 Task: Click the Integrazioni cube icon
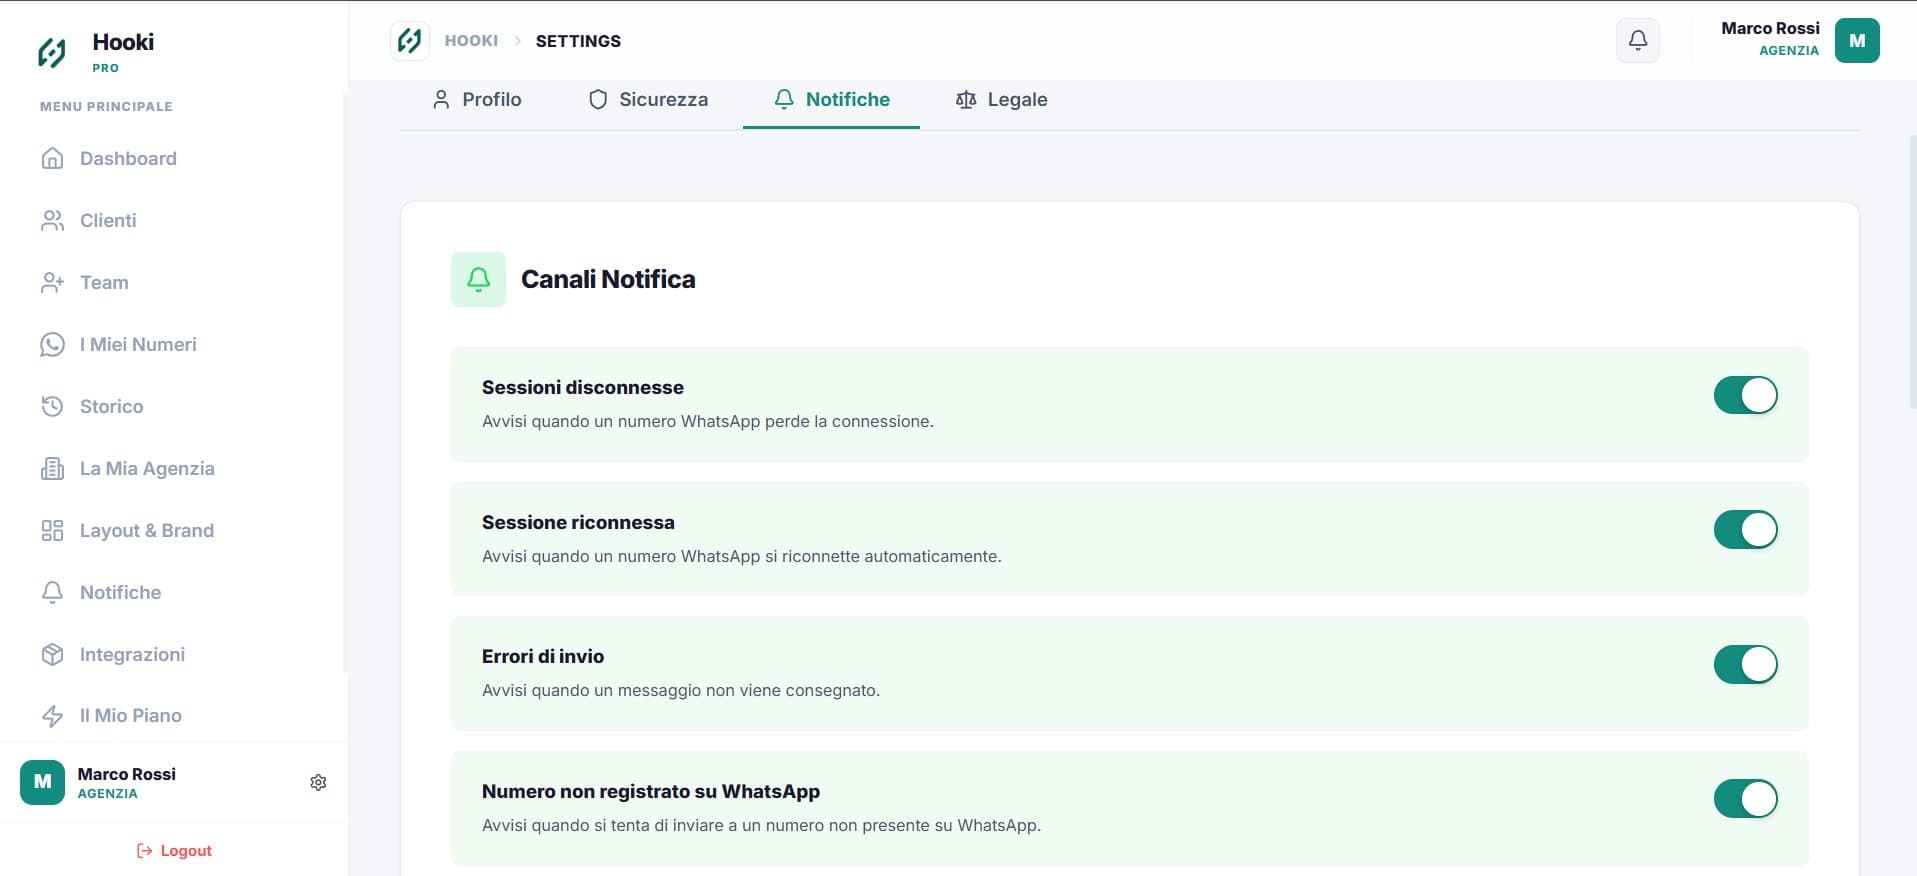tap(53, 654)
